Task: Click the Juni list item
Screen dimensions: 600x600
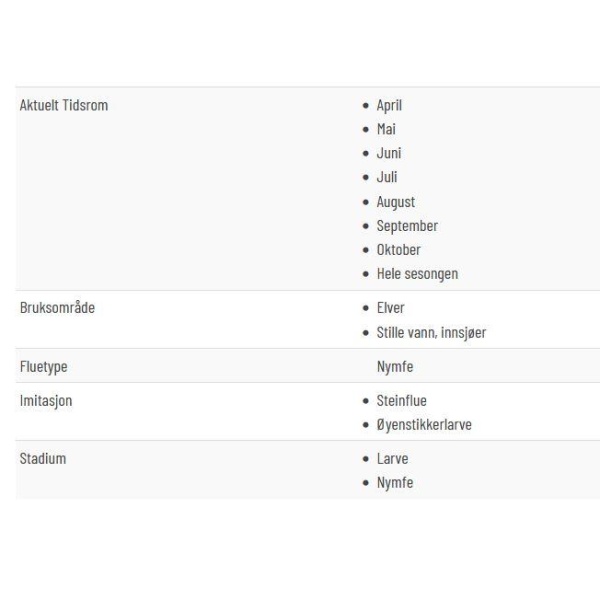Action: (389, 153)
